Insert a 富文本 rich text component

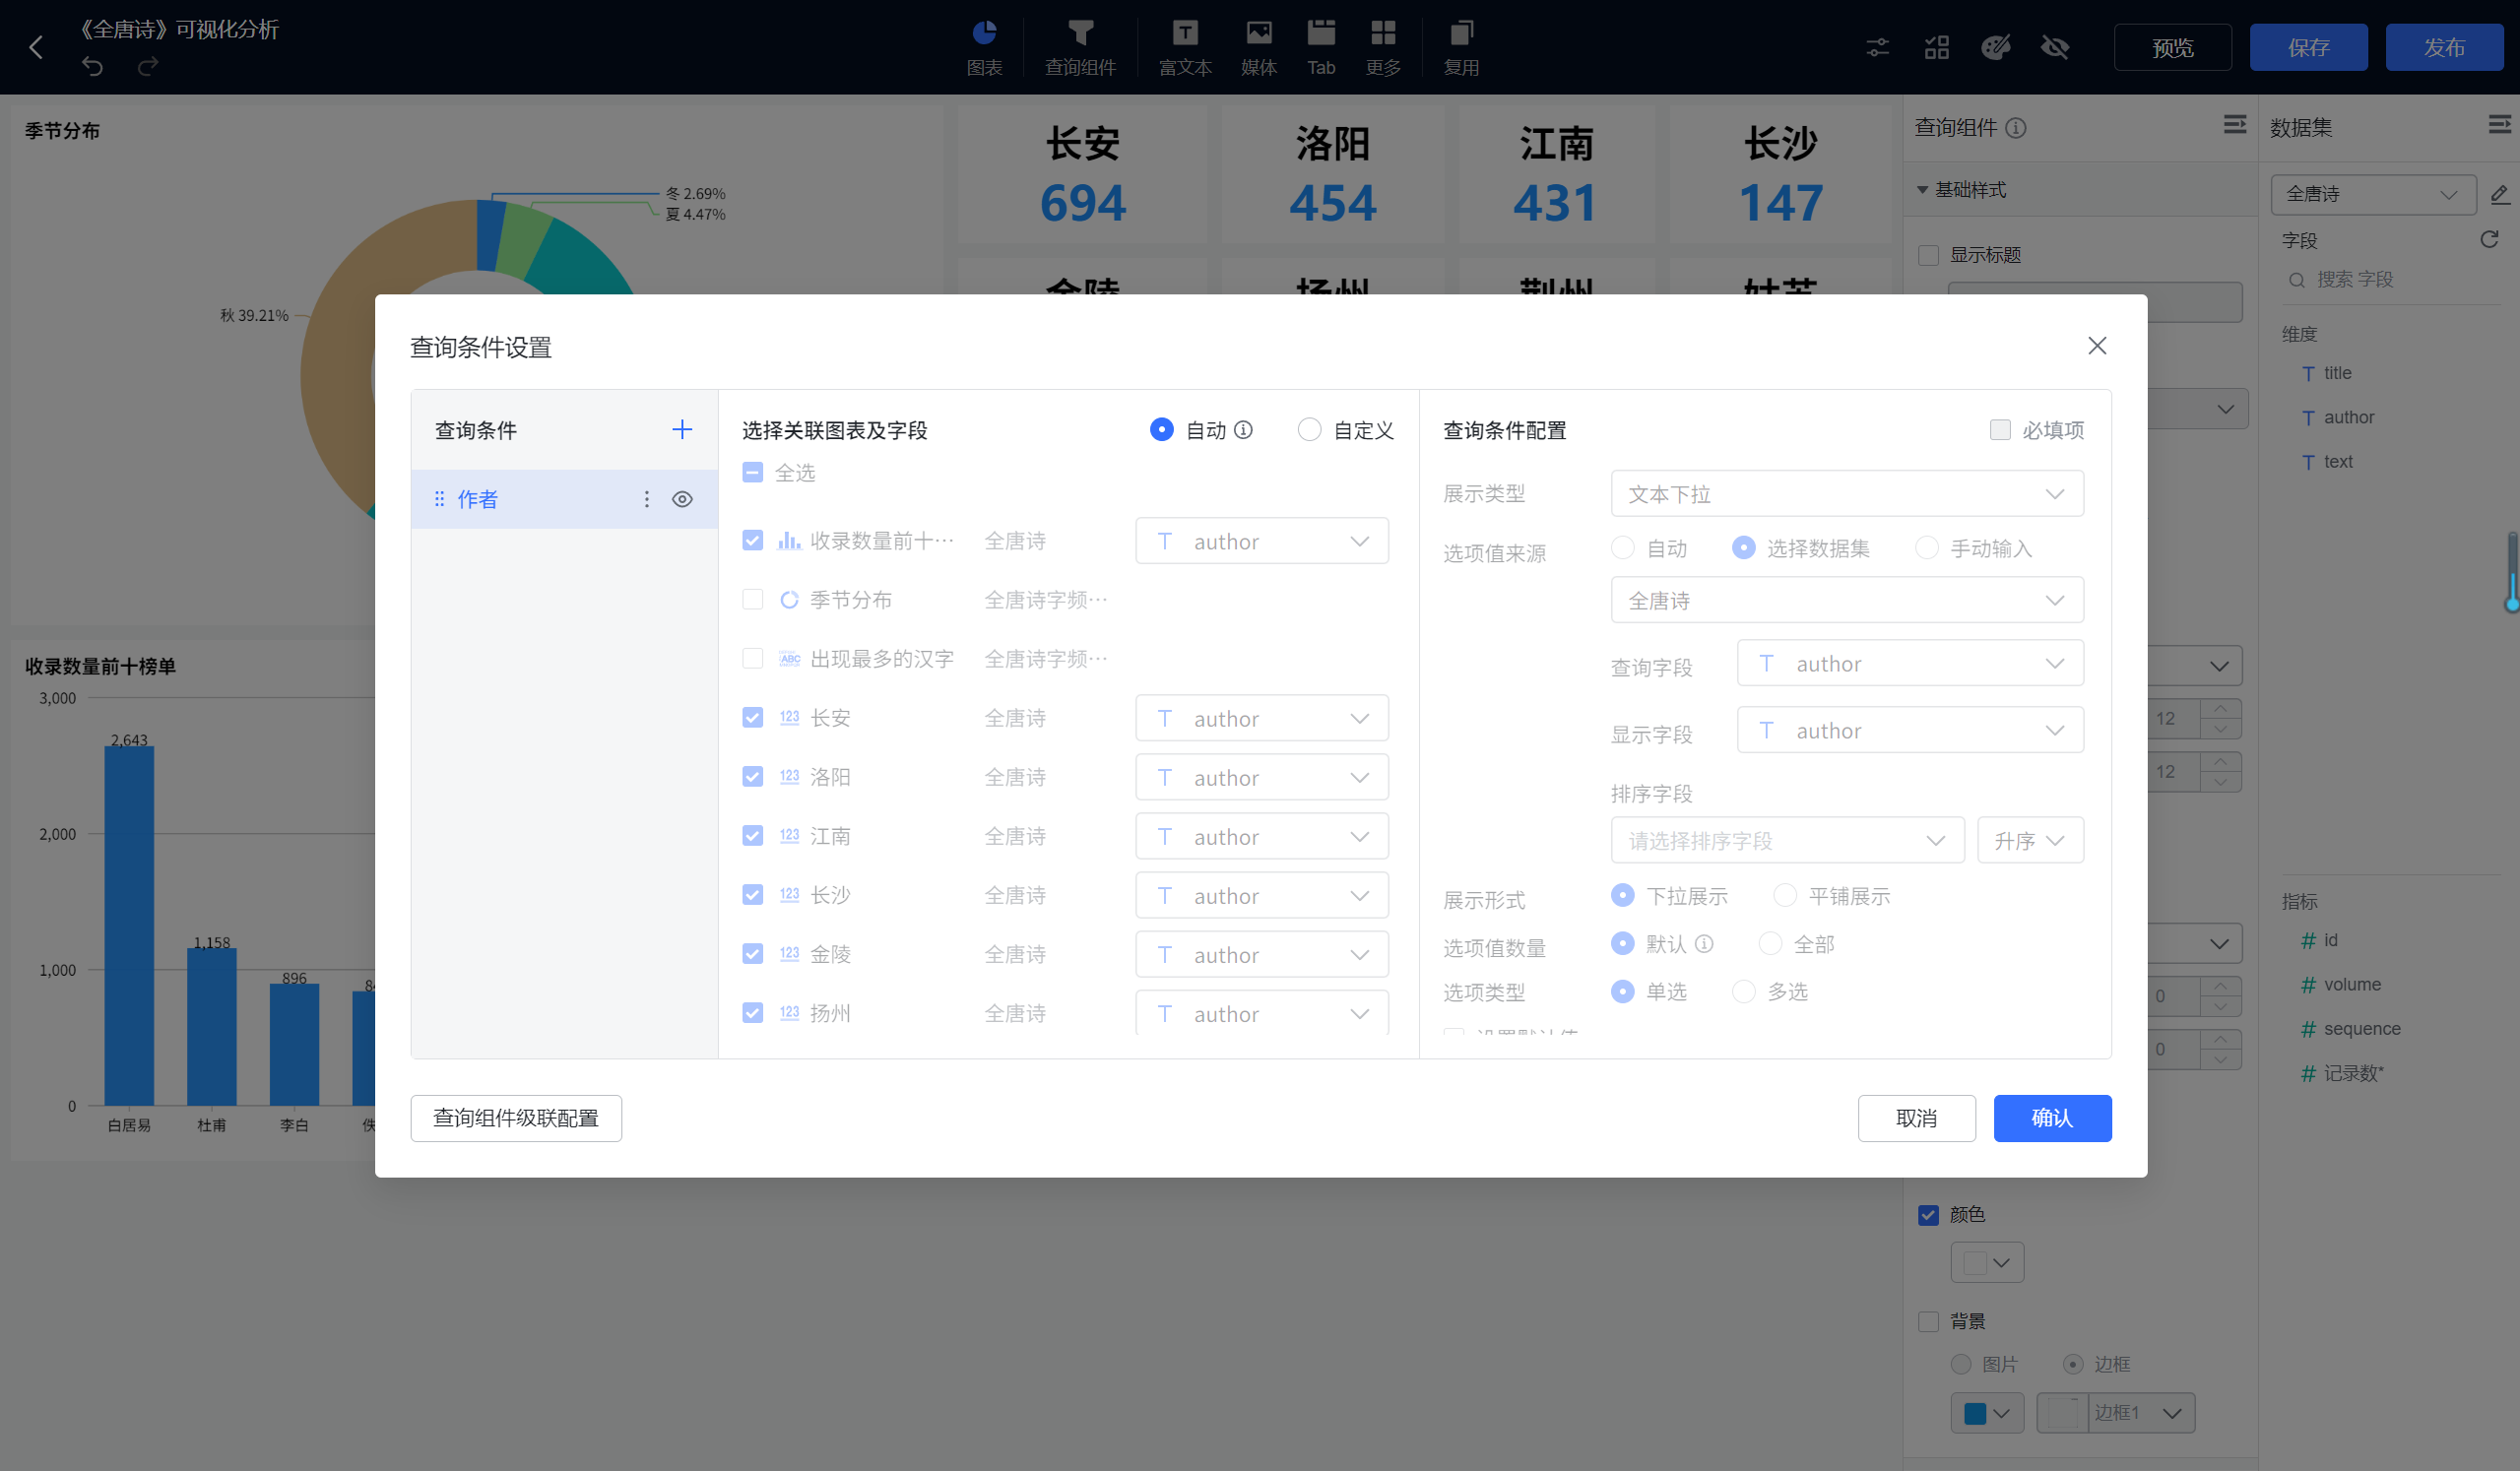1184,46
